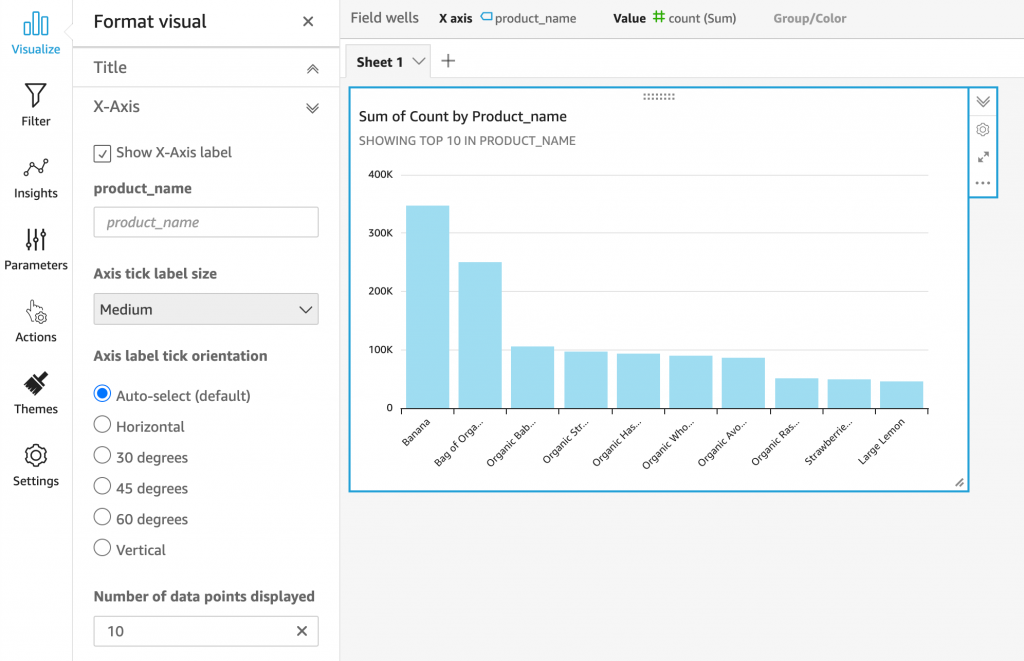Screen dimensions: 1024x661
Task: Expand the Title section
Action: tap(312, 68)
